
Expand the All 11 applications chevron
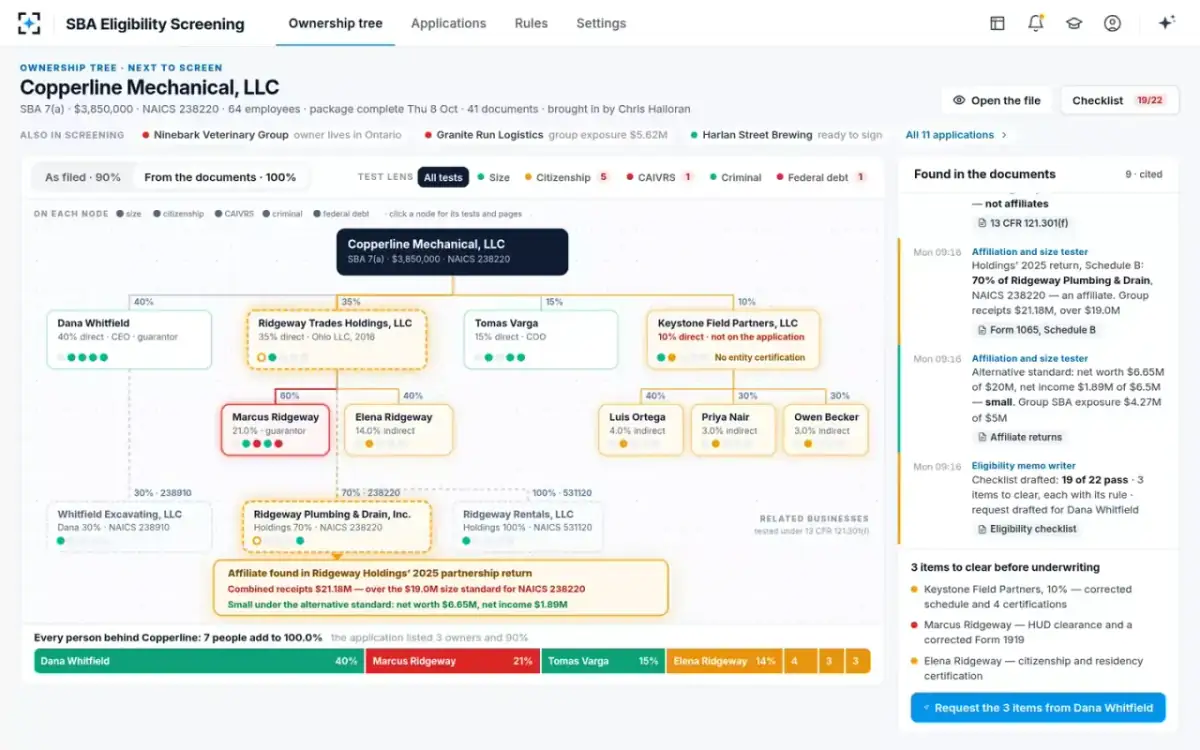point(1004,135)
